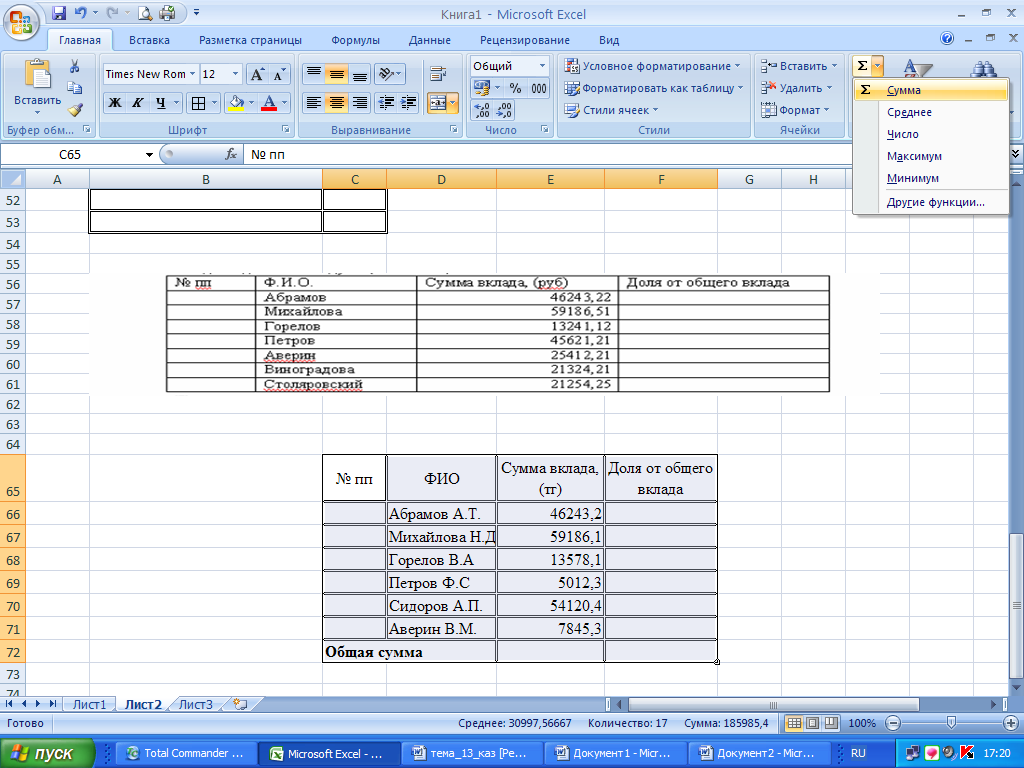
Task: Apply borders using the borders icon
Action: [199, 103]
